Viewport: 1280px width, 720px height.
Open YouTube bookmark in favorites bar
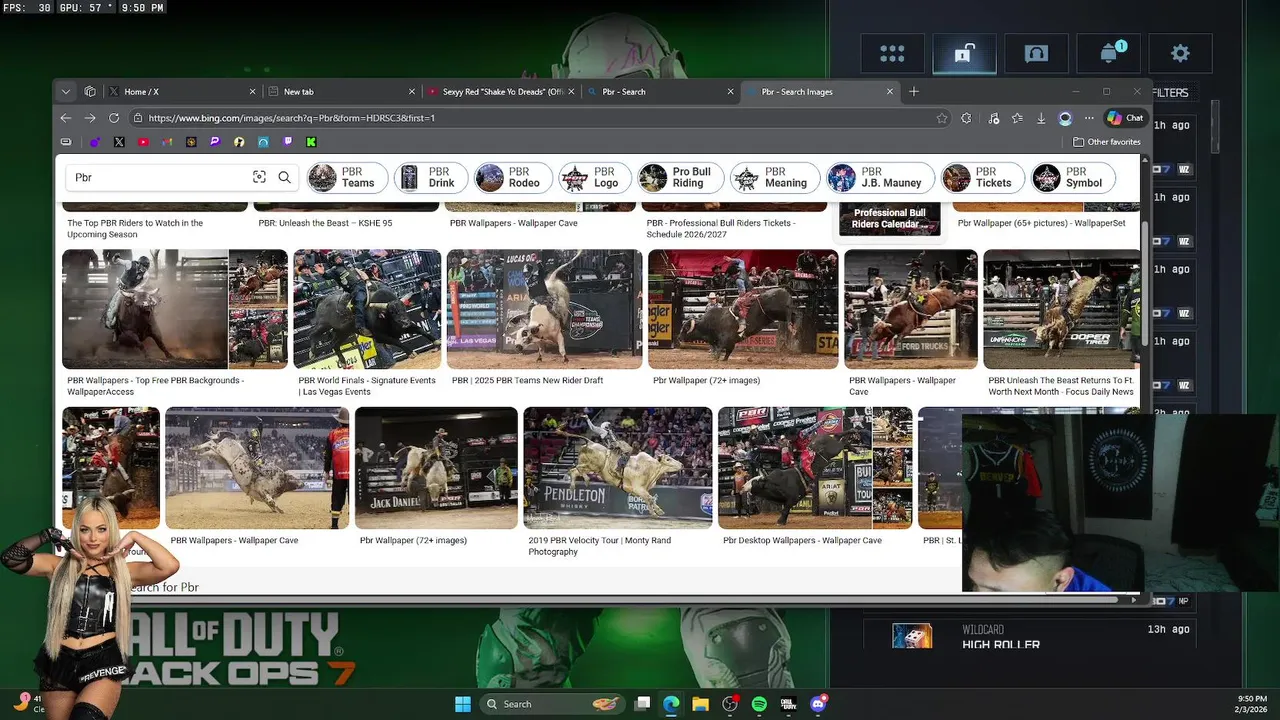point(143,142)
